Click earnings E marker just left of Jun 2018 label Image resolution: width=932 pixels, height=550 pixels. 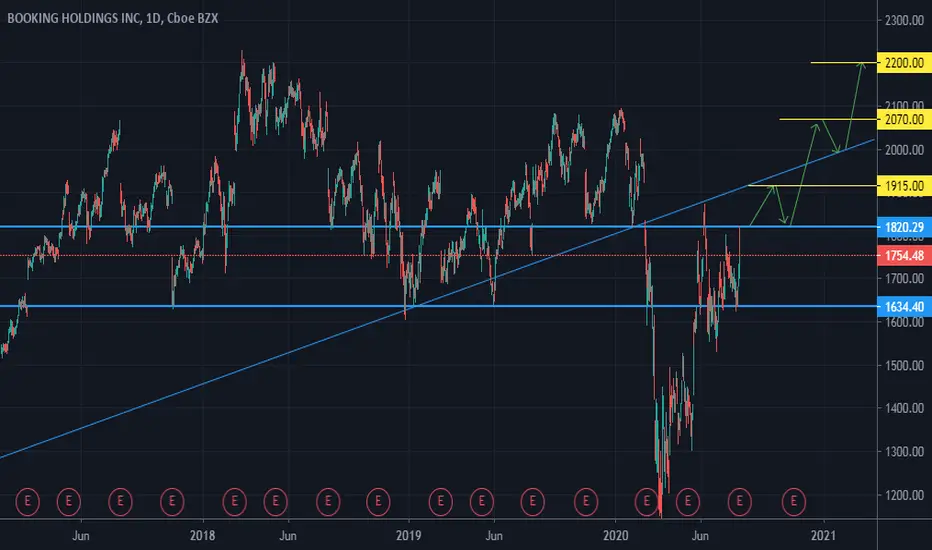275,502
